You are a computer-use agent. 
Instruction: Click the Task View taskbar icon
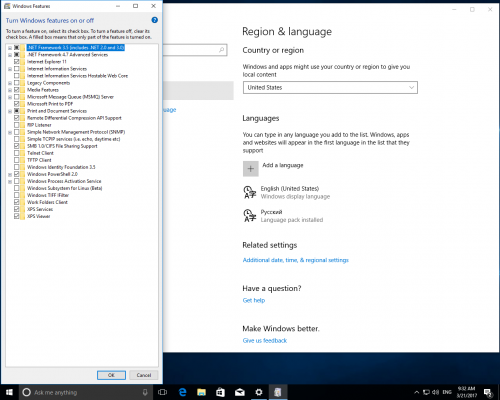coord(163,392)
